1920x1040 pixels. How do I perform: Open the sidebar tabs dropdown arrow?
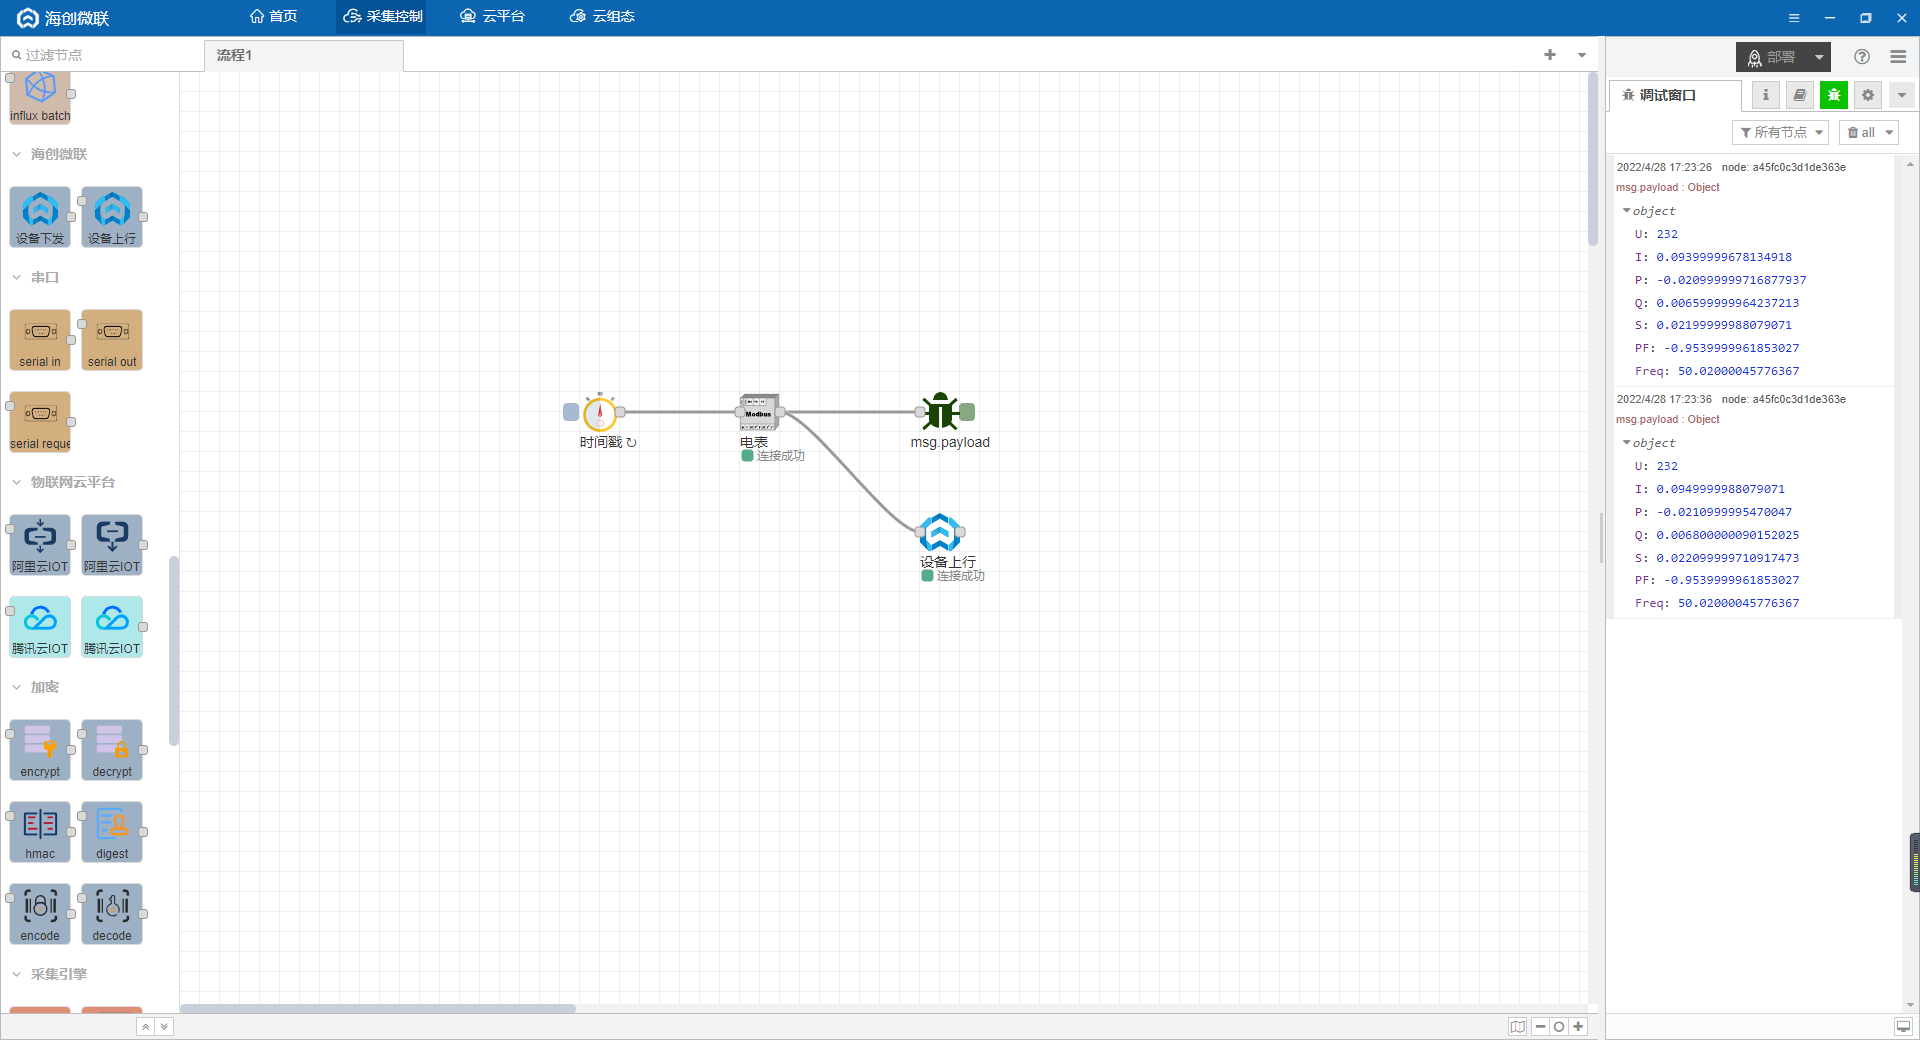point(1902,95)
